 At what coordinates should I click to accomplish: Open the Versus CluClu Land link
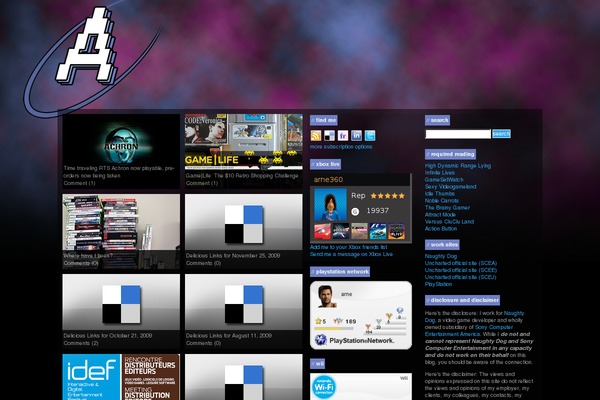449,222
